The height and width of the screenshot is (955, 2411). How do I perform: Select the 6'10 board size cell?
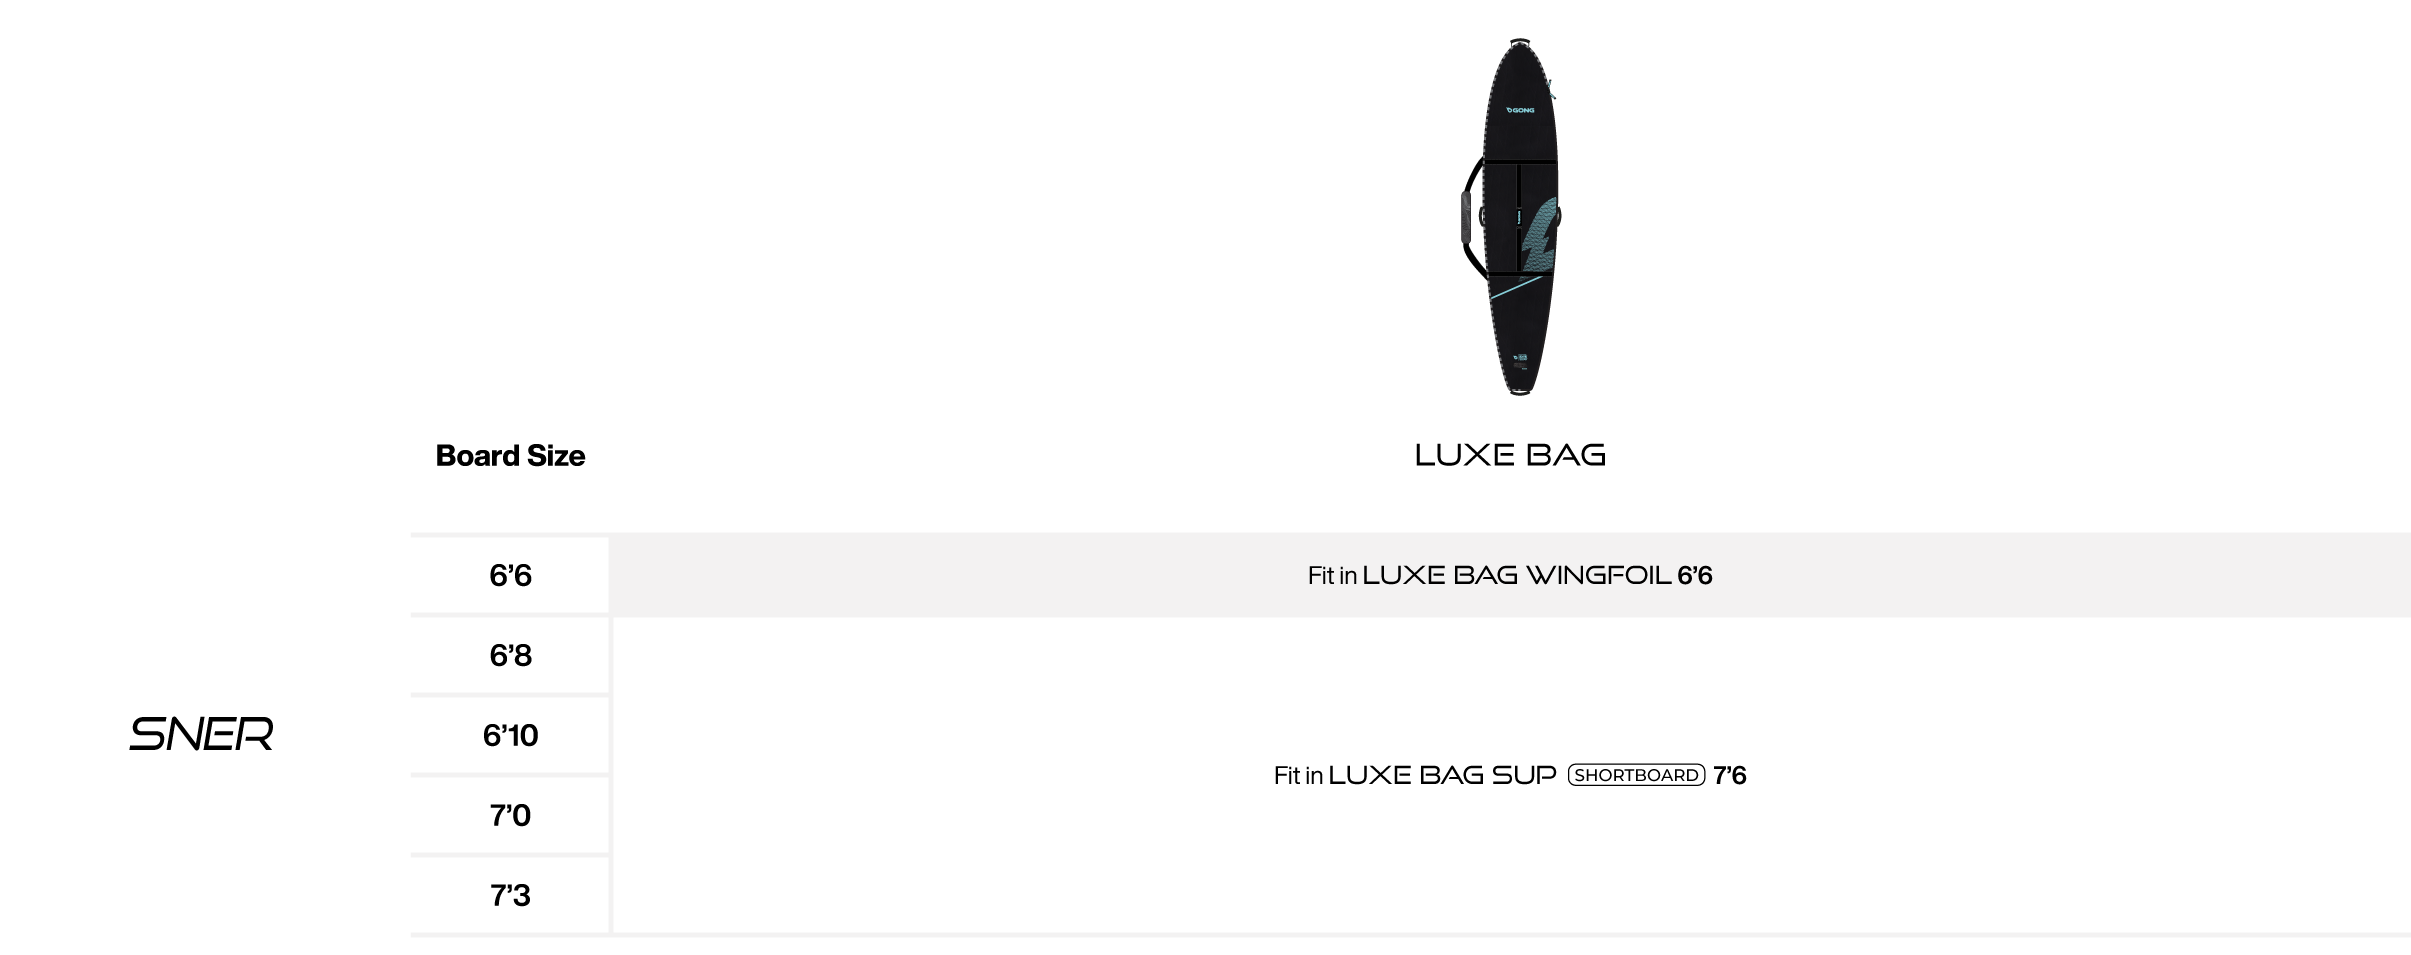click(x=510, y=735)
